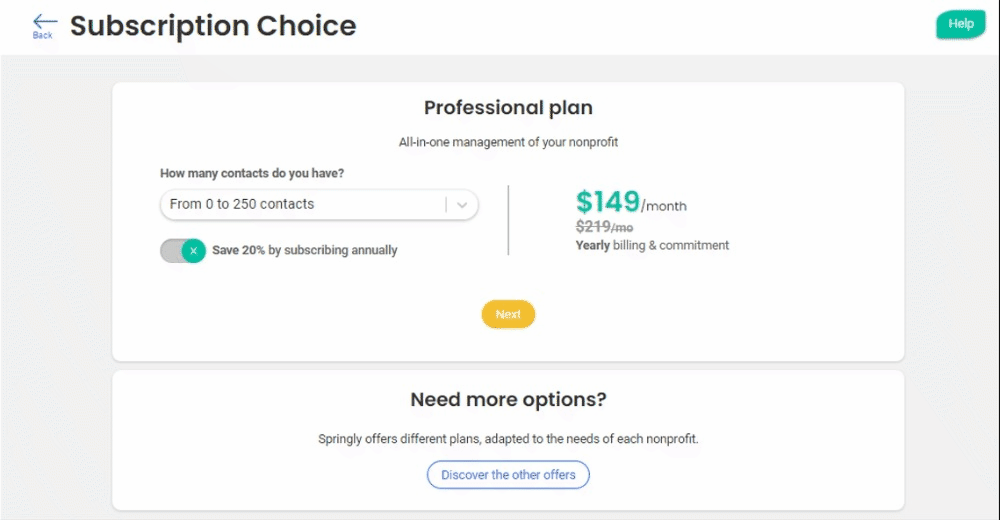Click the back arrow icon
The width and height of the screenshot is (1000, 520).
click(44, 21)
